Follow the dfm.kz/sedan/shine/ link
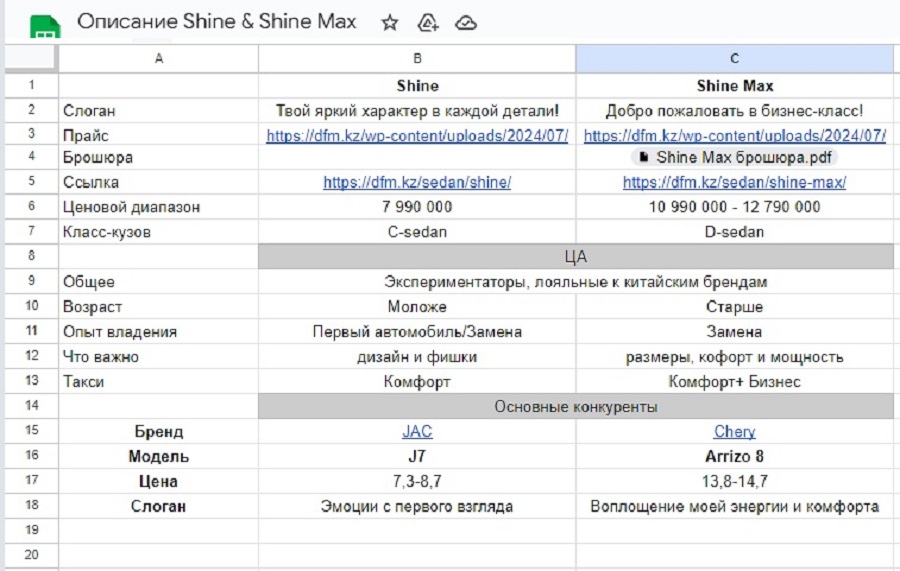The width and height of the screenshot is (900, 571). (417, 183)
